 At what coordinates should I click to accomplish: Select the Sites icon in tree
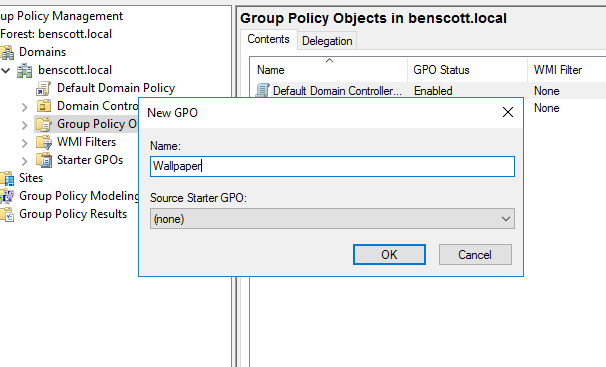tap(7, 178)
